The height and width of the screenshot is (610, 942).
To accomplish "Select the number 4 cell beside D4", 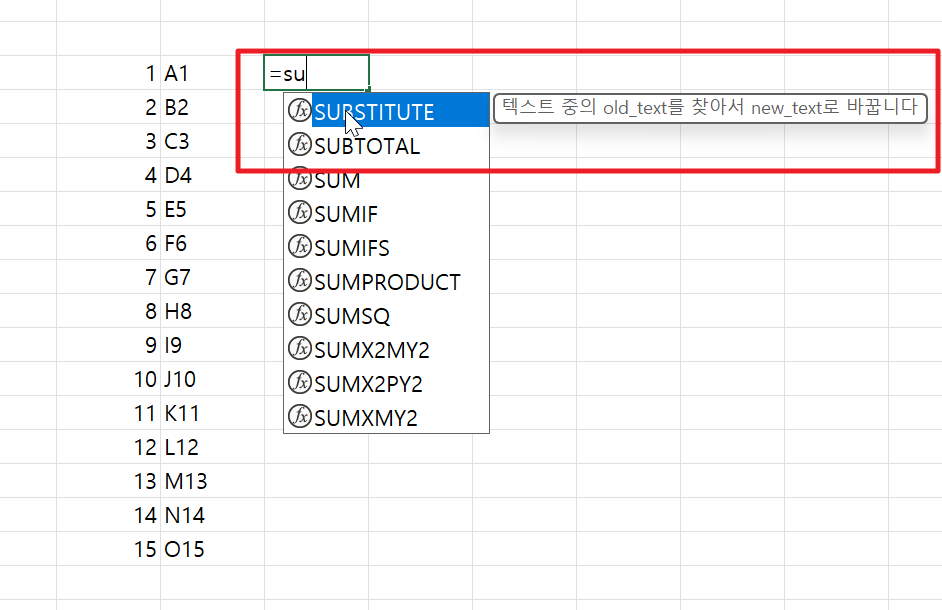I will (x=109, y=175).
